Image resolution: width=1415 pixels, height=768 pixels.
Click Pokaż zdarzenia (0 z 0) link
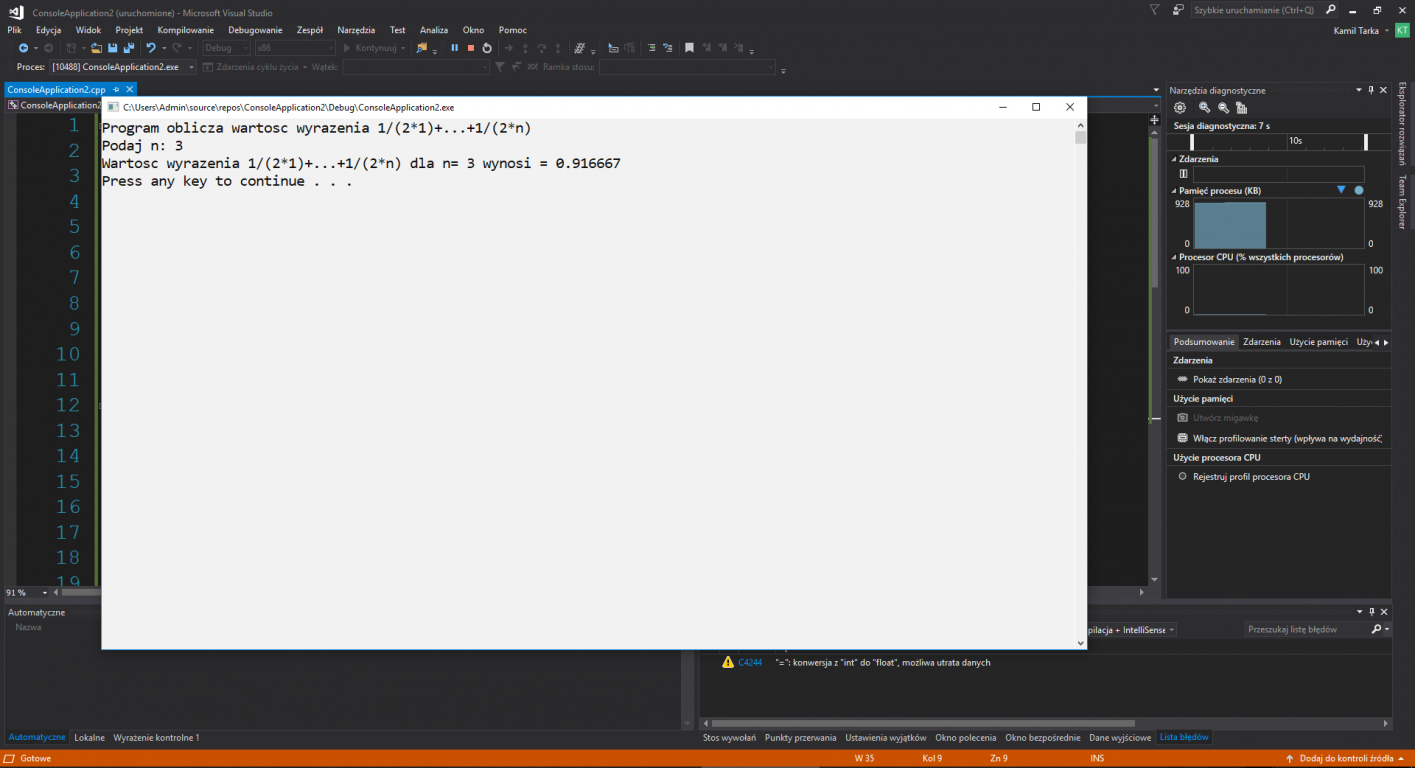[1237, 379]
